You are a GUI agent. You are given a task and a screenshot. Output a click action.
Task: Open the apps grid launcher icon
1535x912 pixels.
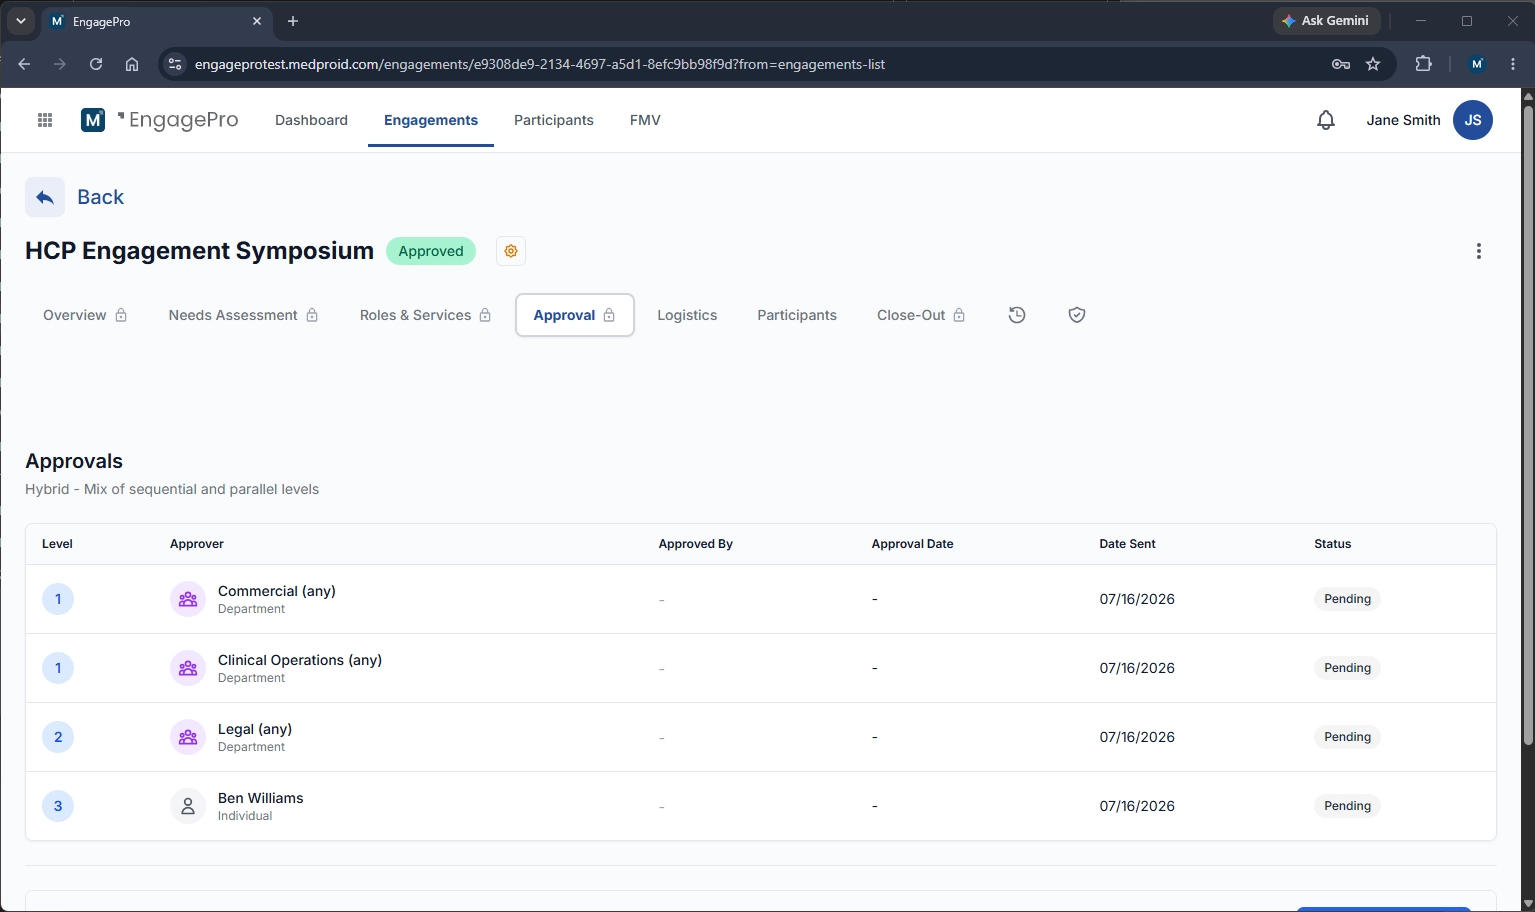45,120
